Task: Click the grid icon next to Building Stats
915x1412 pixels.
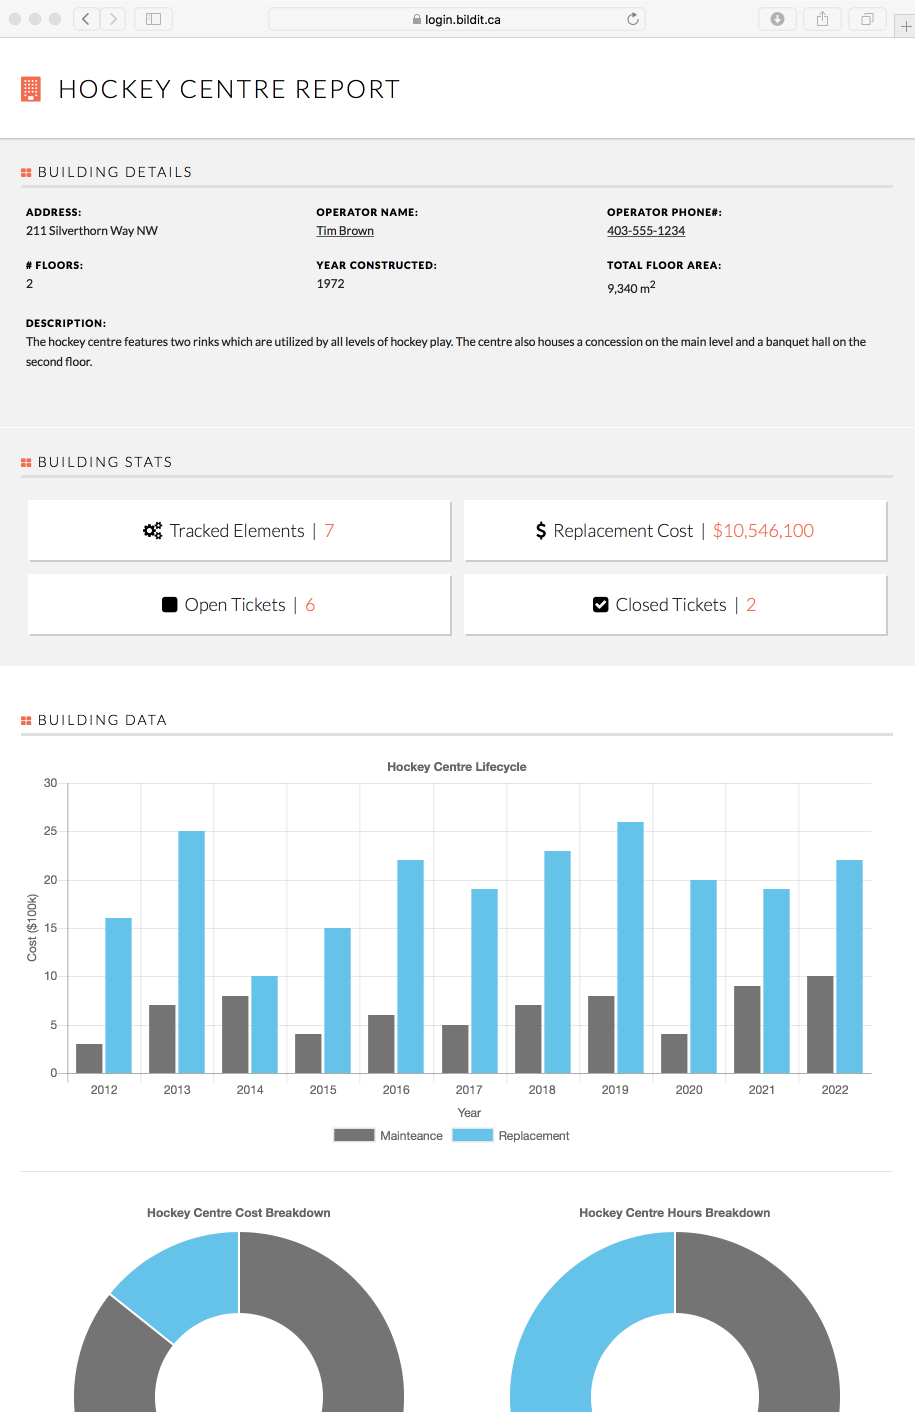Action: pos(26,463)
